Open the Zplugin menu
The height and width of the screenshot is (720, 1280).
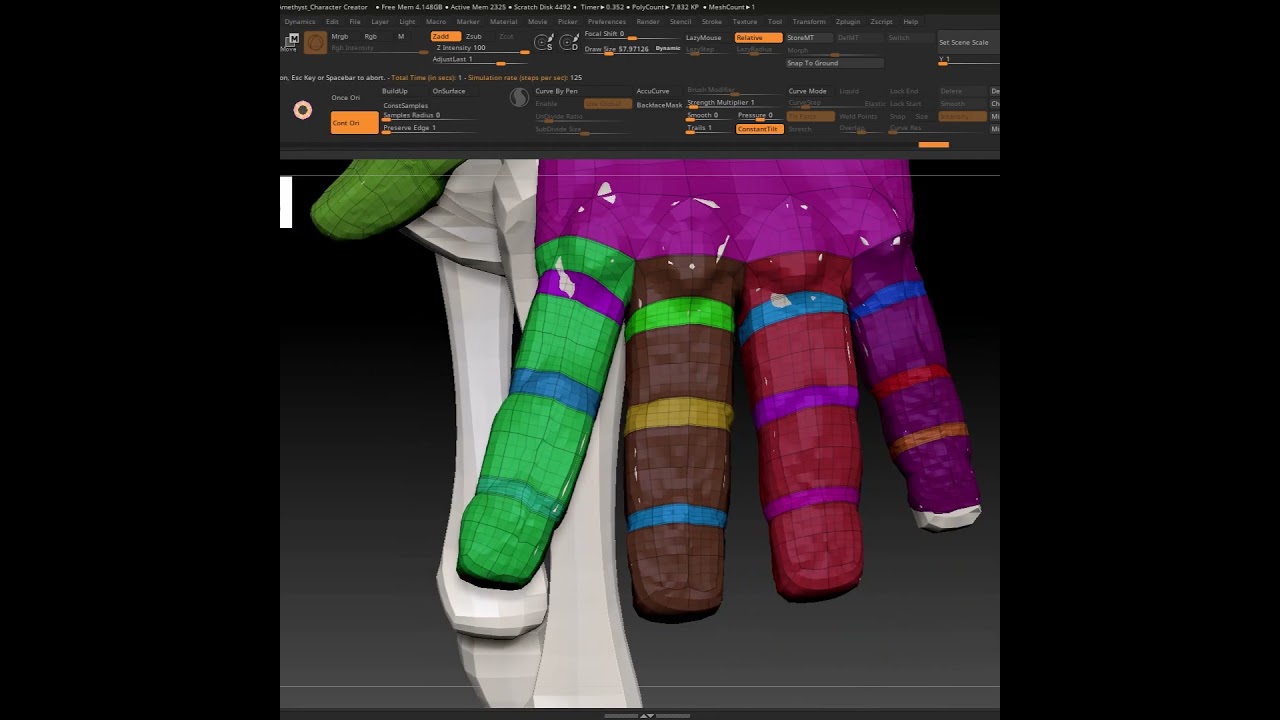(847, 22)
